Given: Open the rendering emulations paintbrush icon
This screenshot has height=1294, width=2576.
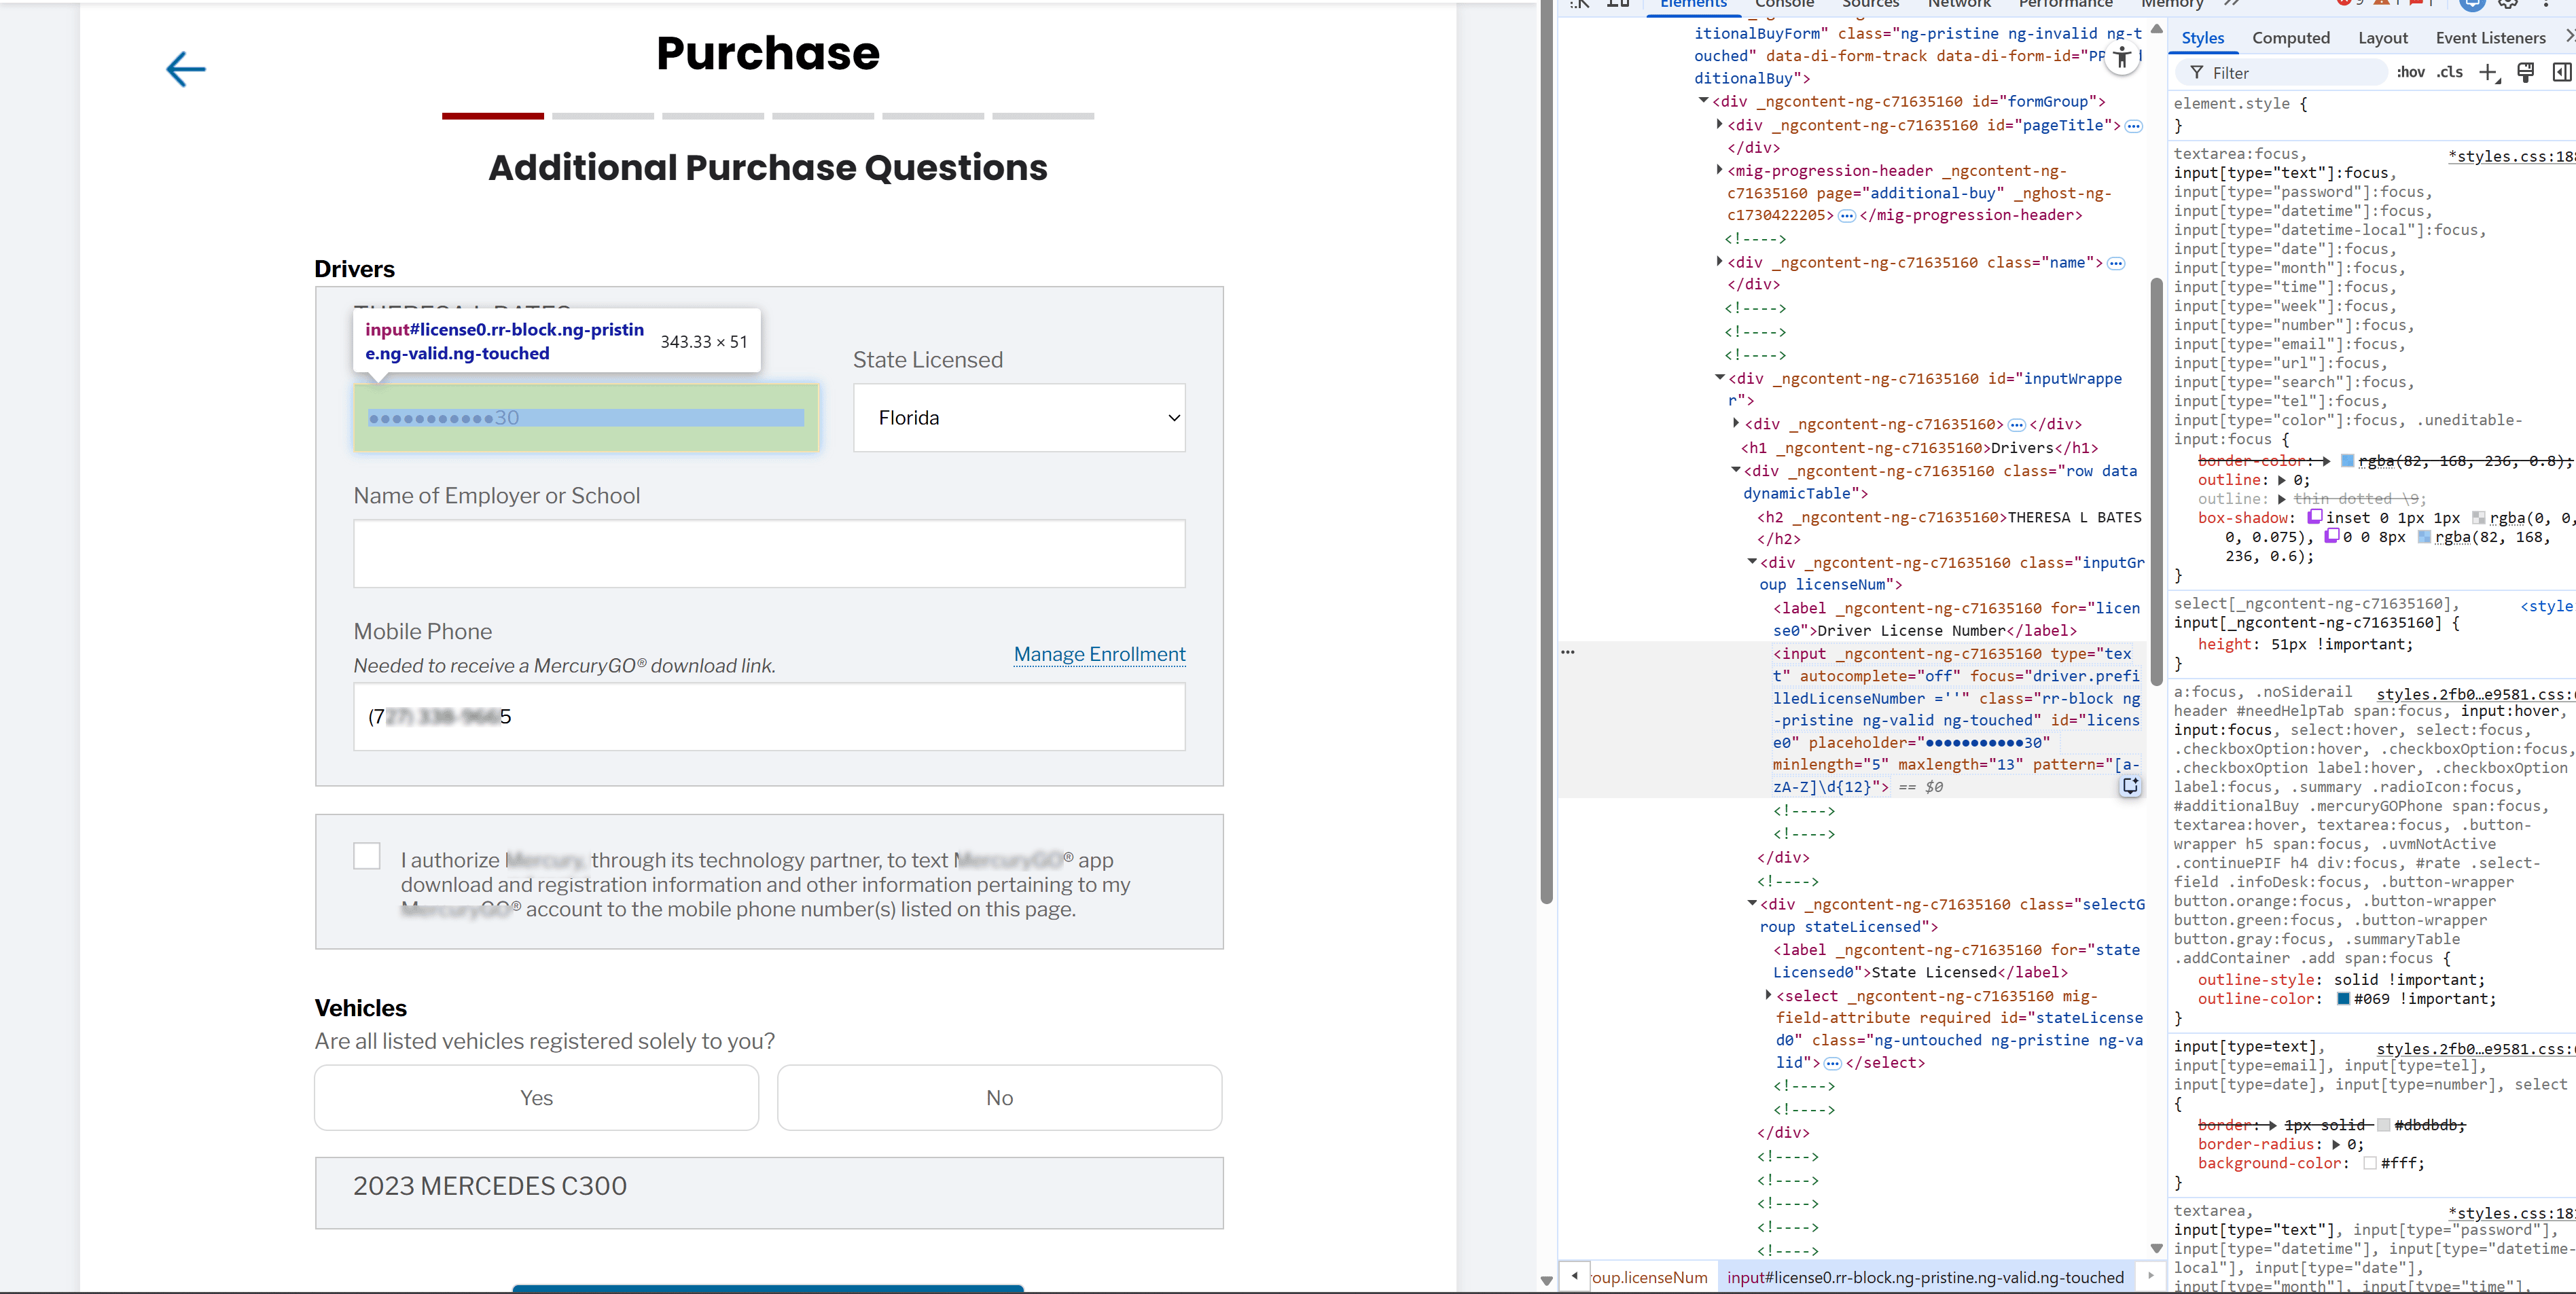Looking at the screenshot, I should (x=2525, y=72).
